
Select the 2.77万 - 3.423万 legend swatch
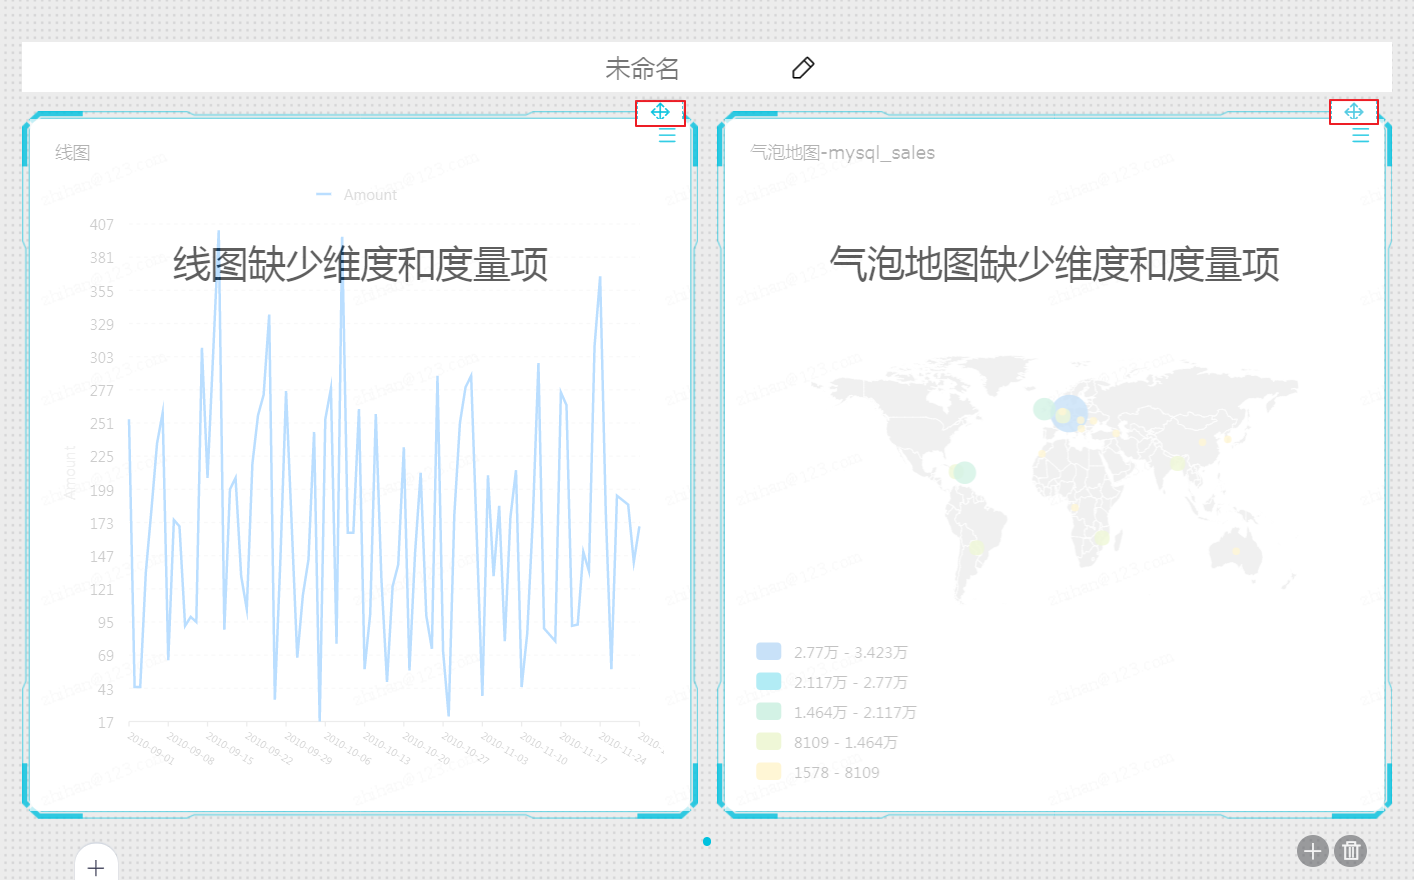pos(768,652)
